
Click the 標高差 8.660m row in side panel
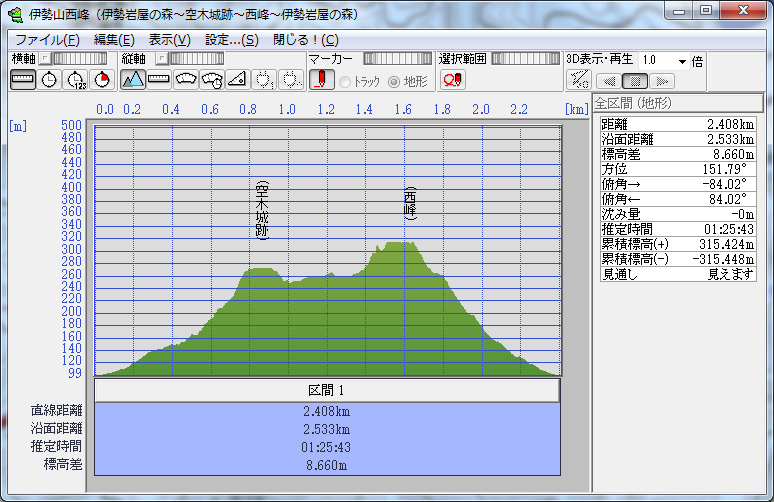click(678, 154)
